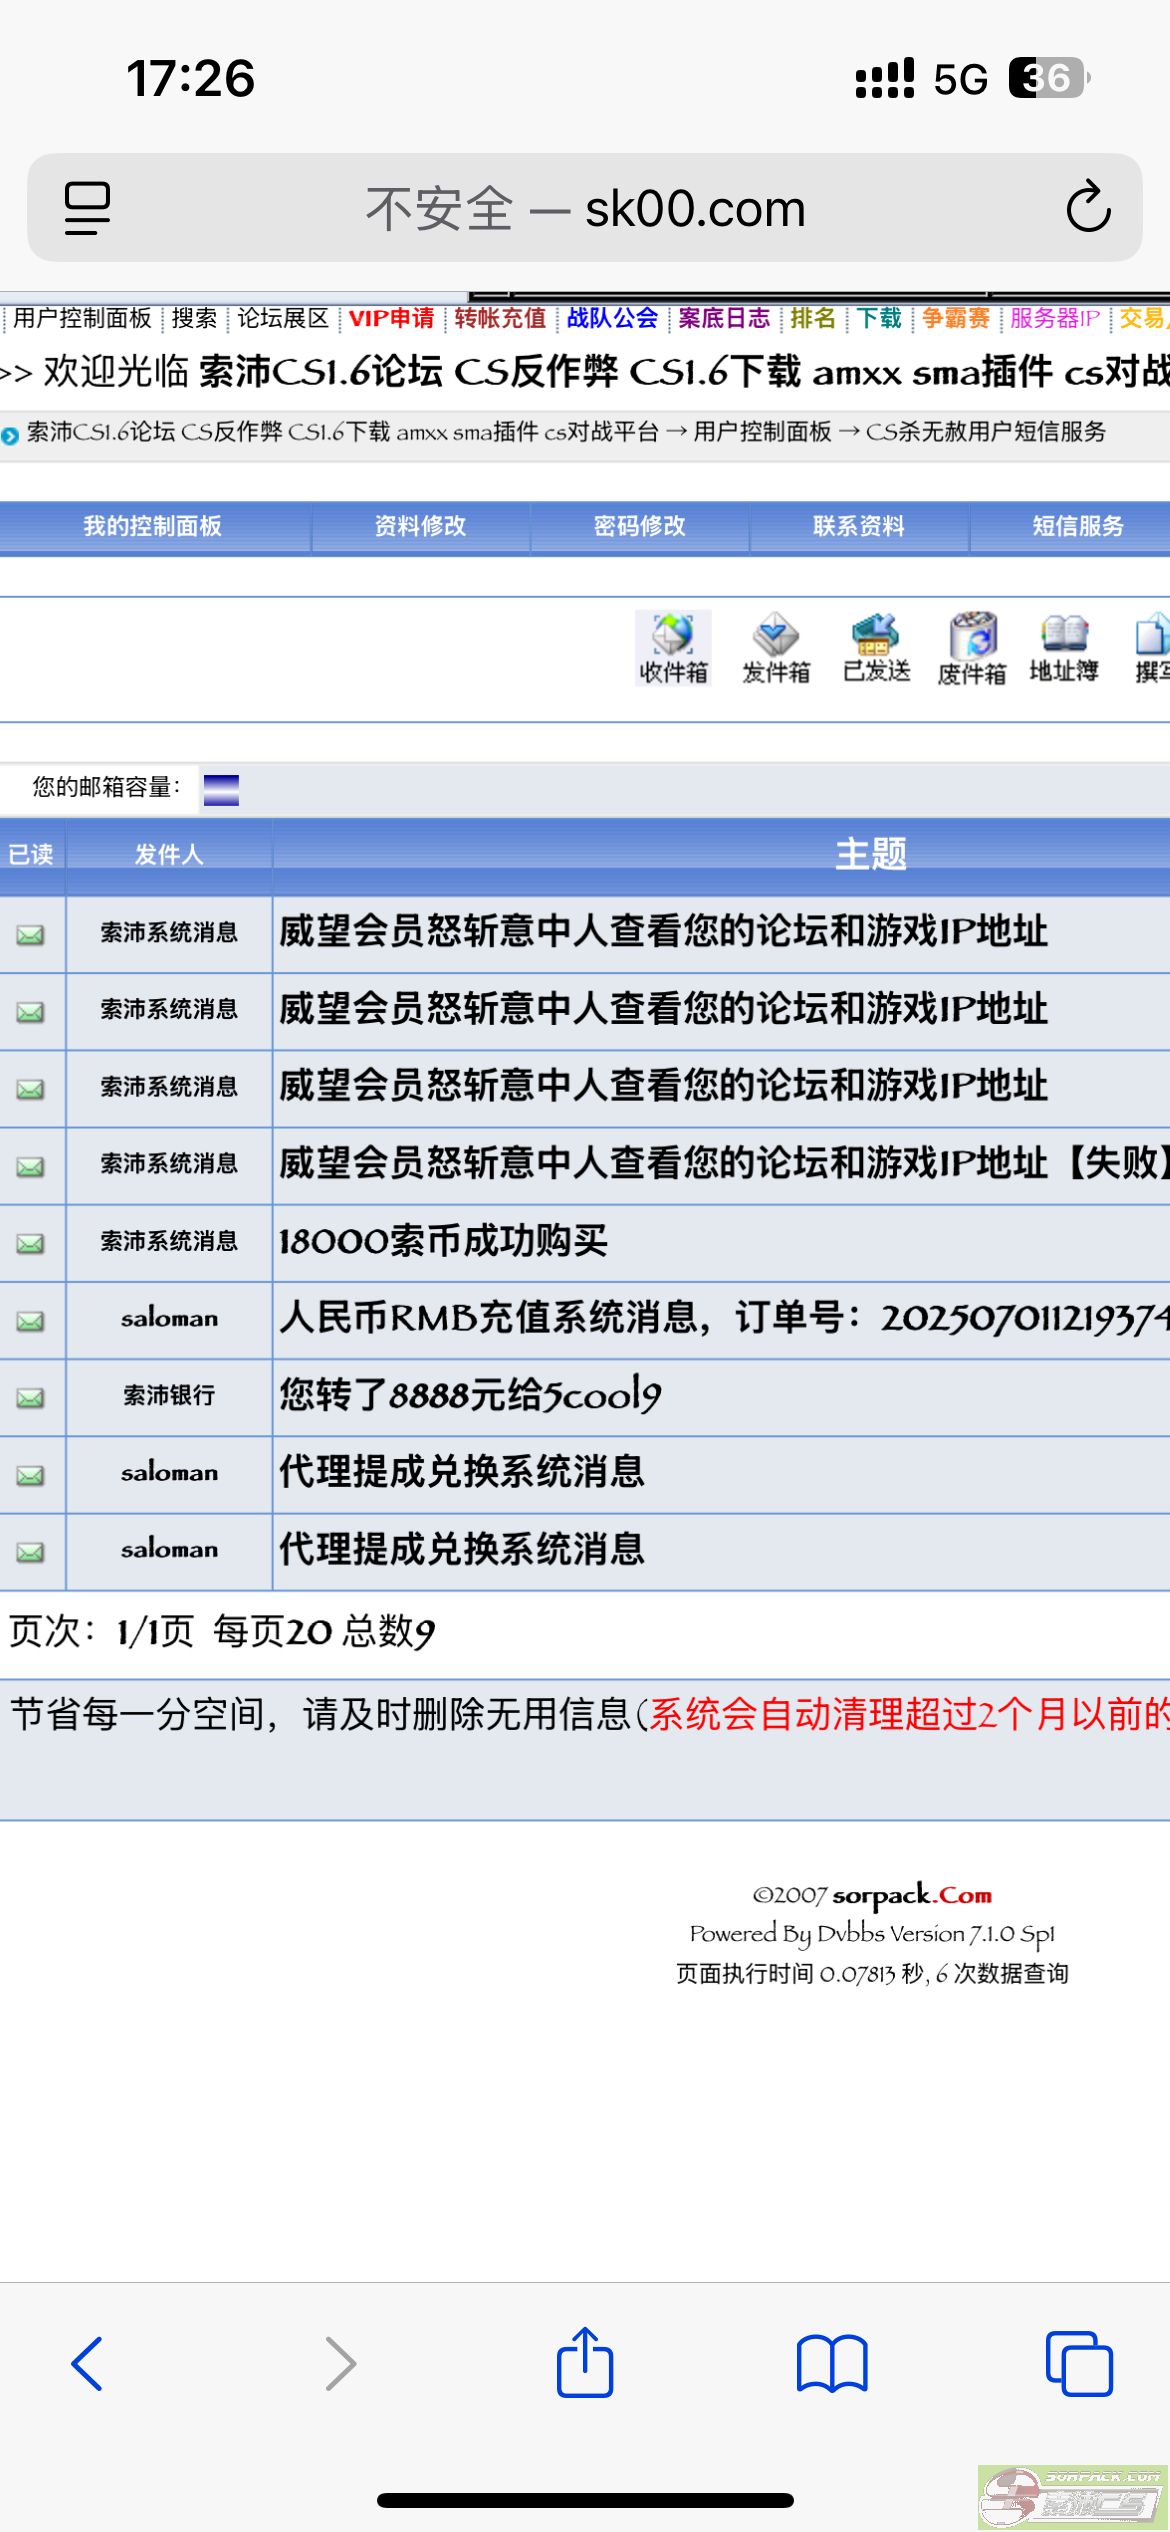This screenshot has height=2532, width=1170.
Task: Click 转帐充值 in top menu
Action: tap(500, 318)
